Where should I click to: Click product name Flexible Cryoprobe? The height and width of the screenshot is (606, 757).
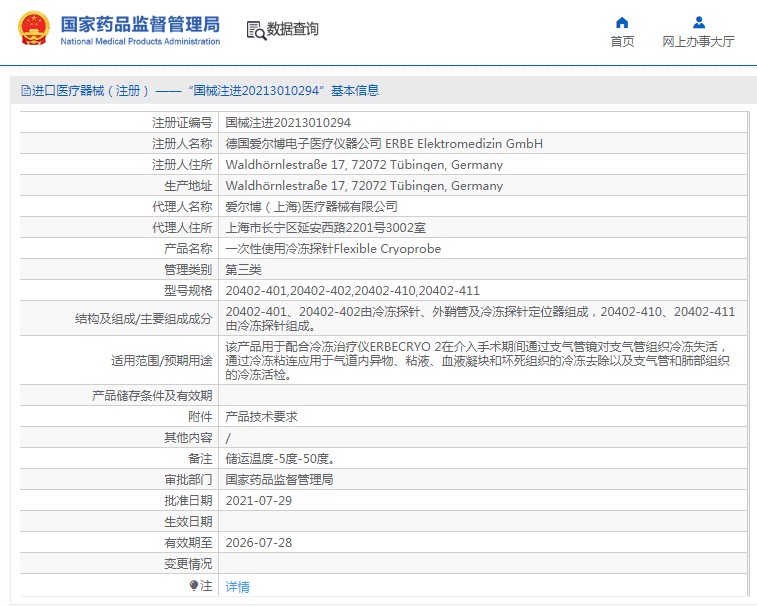pos(387,249)
